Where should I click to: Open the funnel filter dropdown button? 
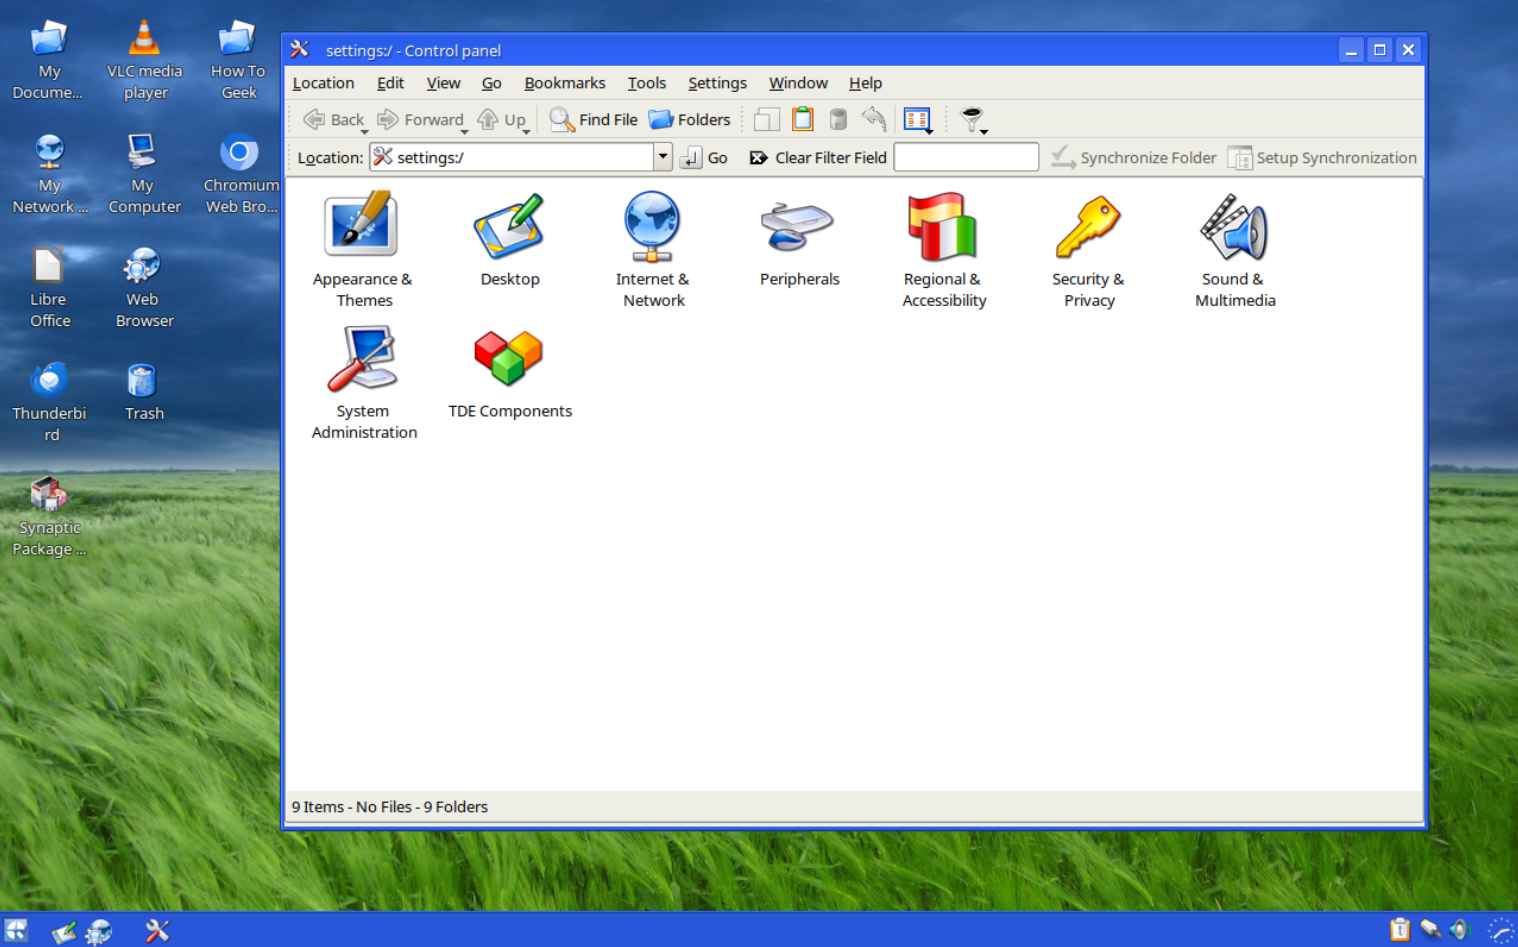(973, 120)
